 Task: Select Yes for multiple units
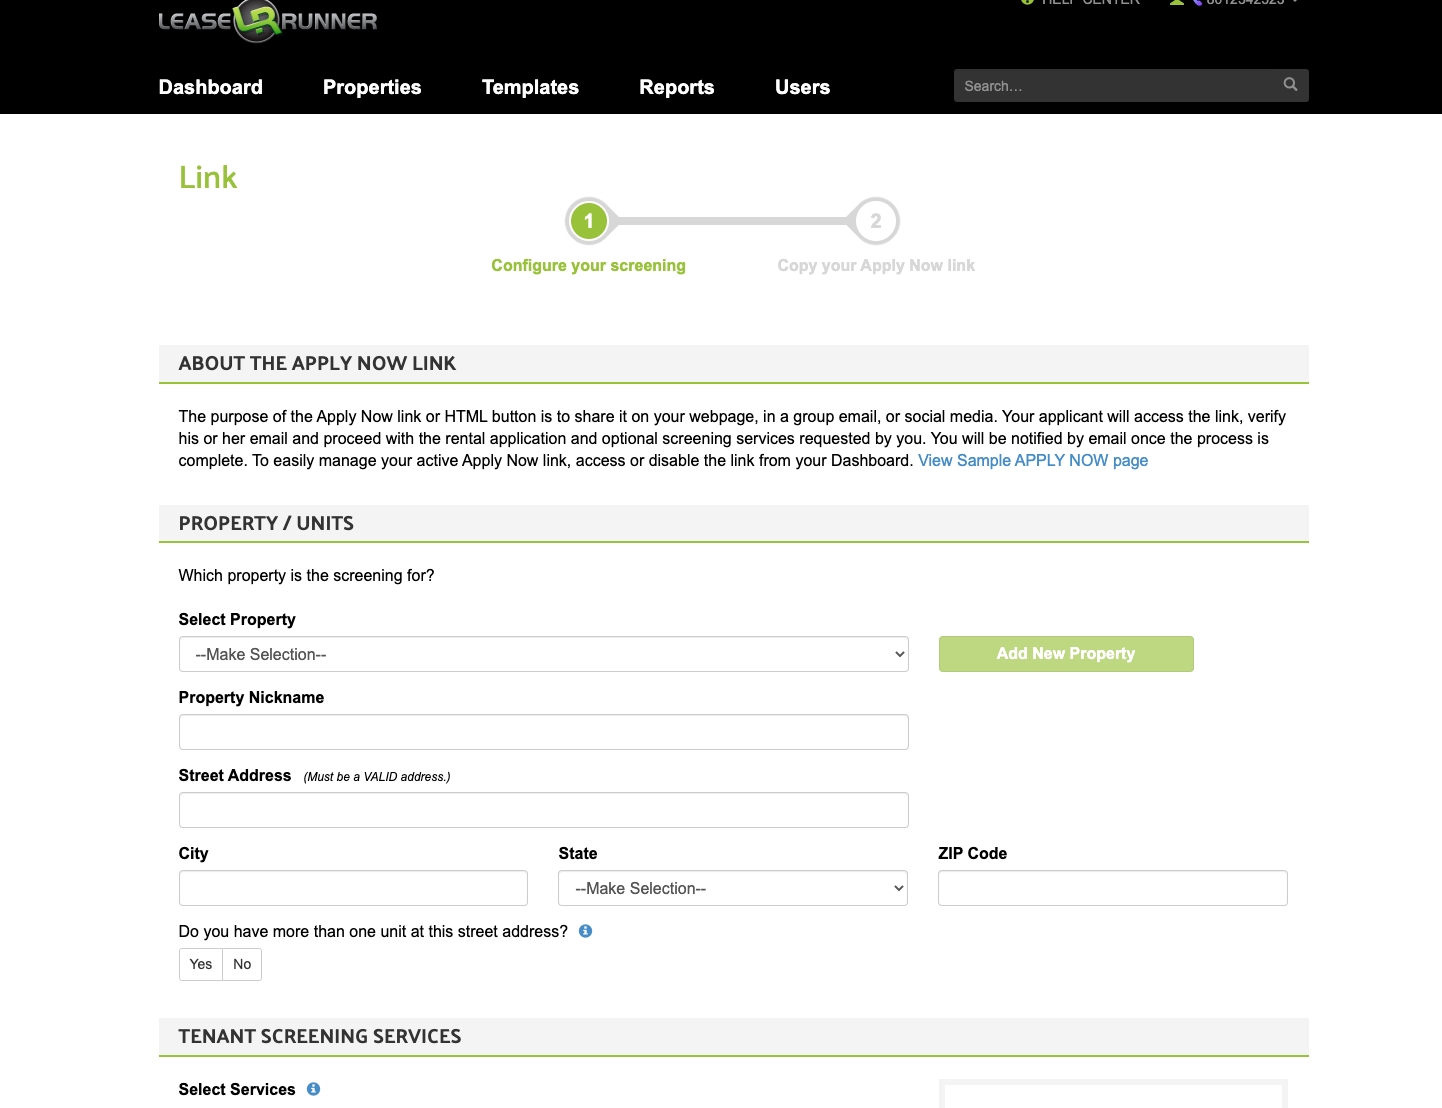pyautogui.click(x=201, y=964)
